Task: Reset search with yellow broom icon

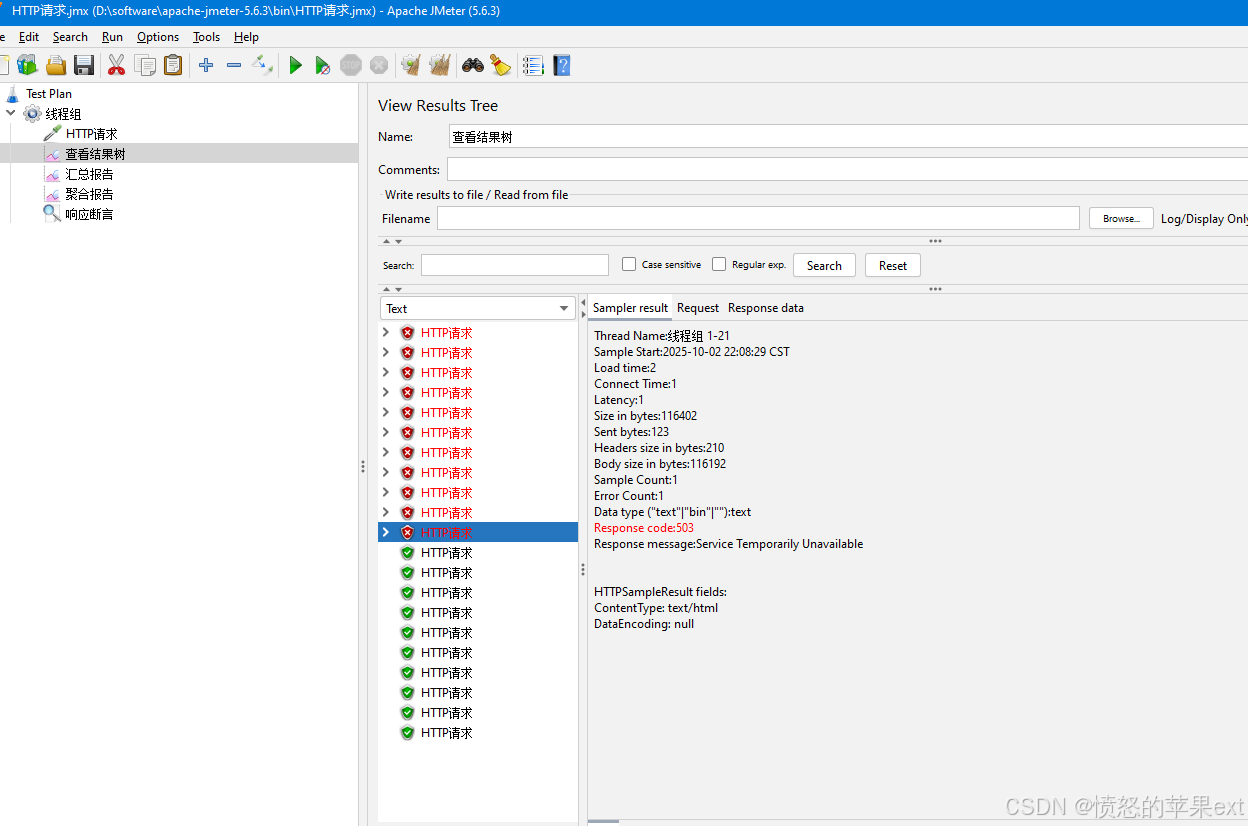Action: 501,66
